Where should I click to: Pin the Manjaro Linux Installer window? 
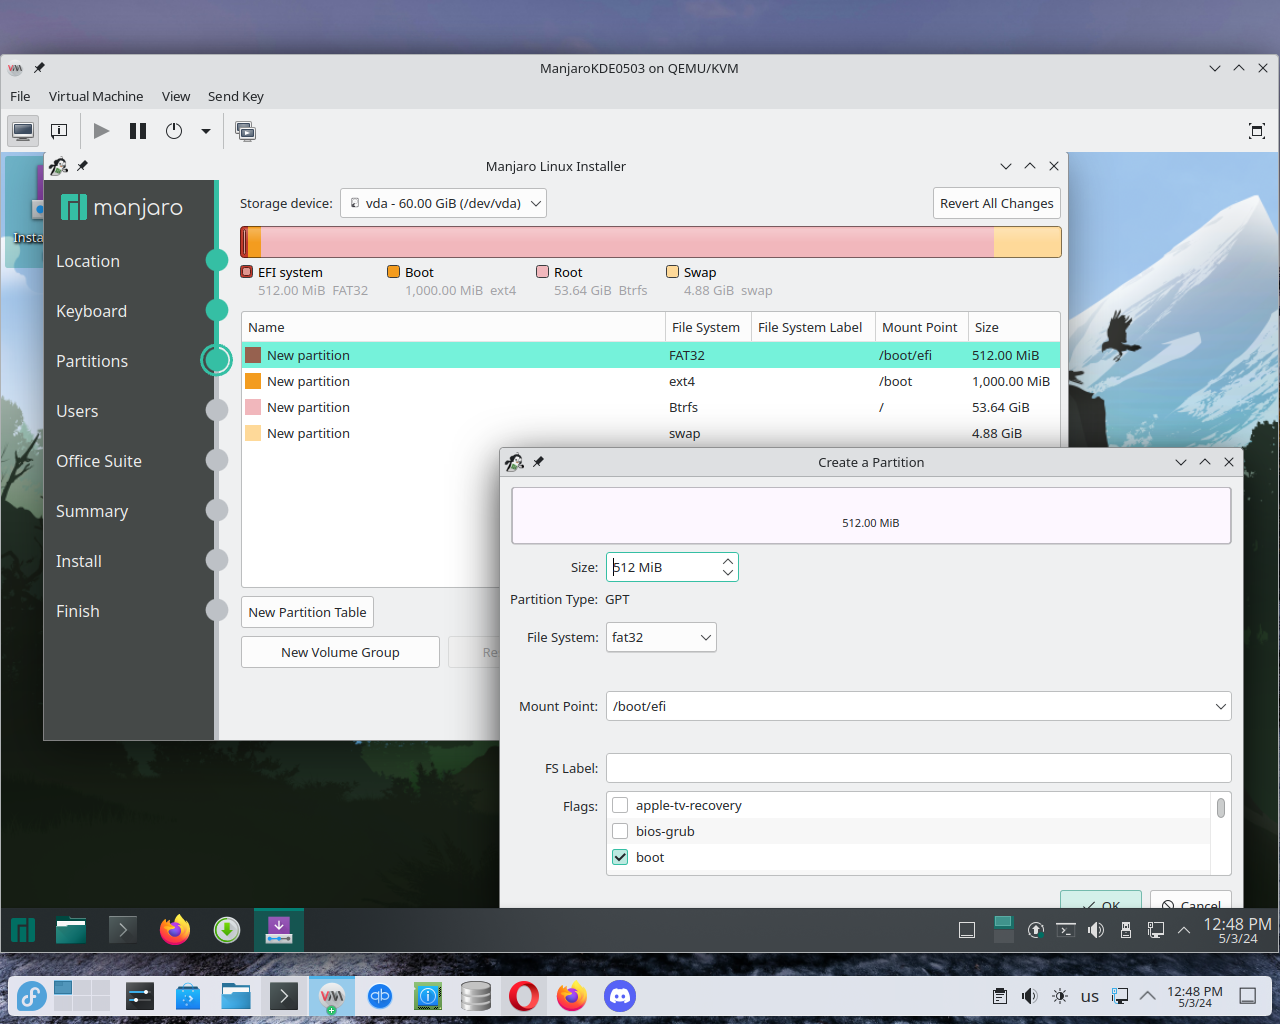[x=82, y=166]
